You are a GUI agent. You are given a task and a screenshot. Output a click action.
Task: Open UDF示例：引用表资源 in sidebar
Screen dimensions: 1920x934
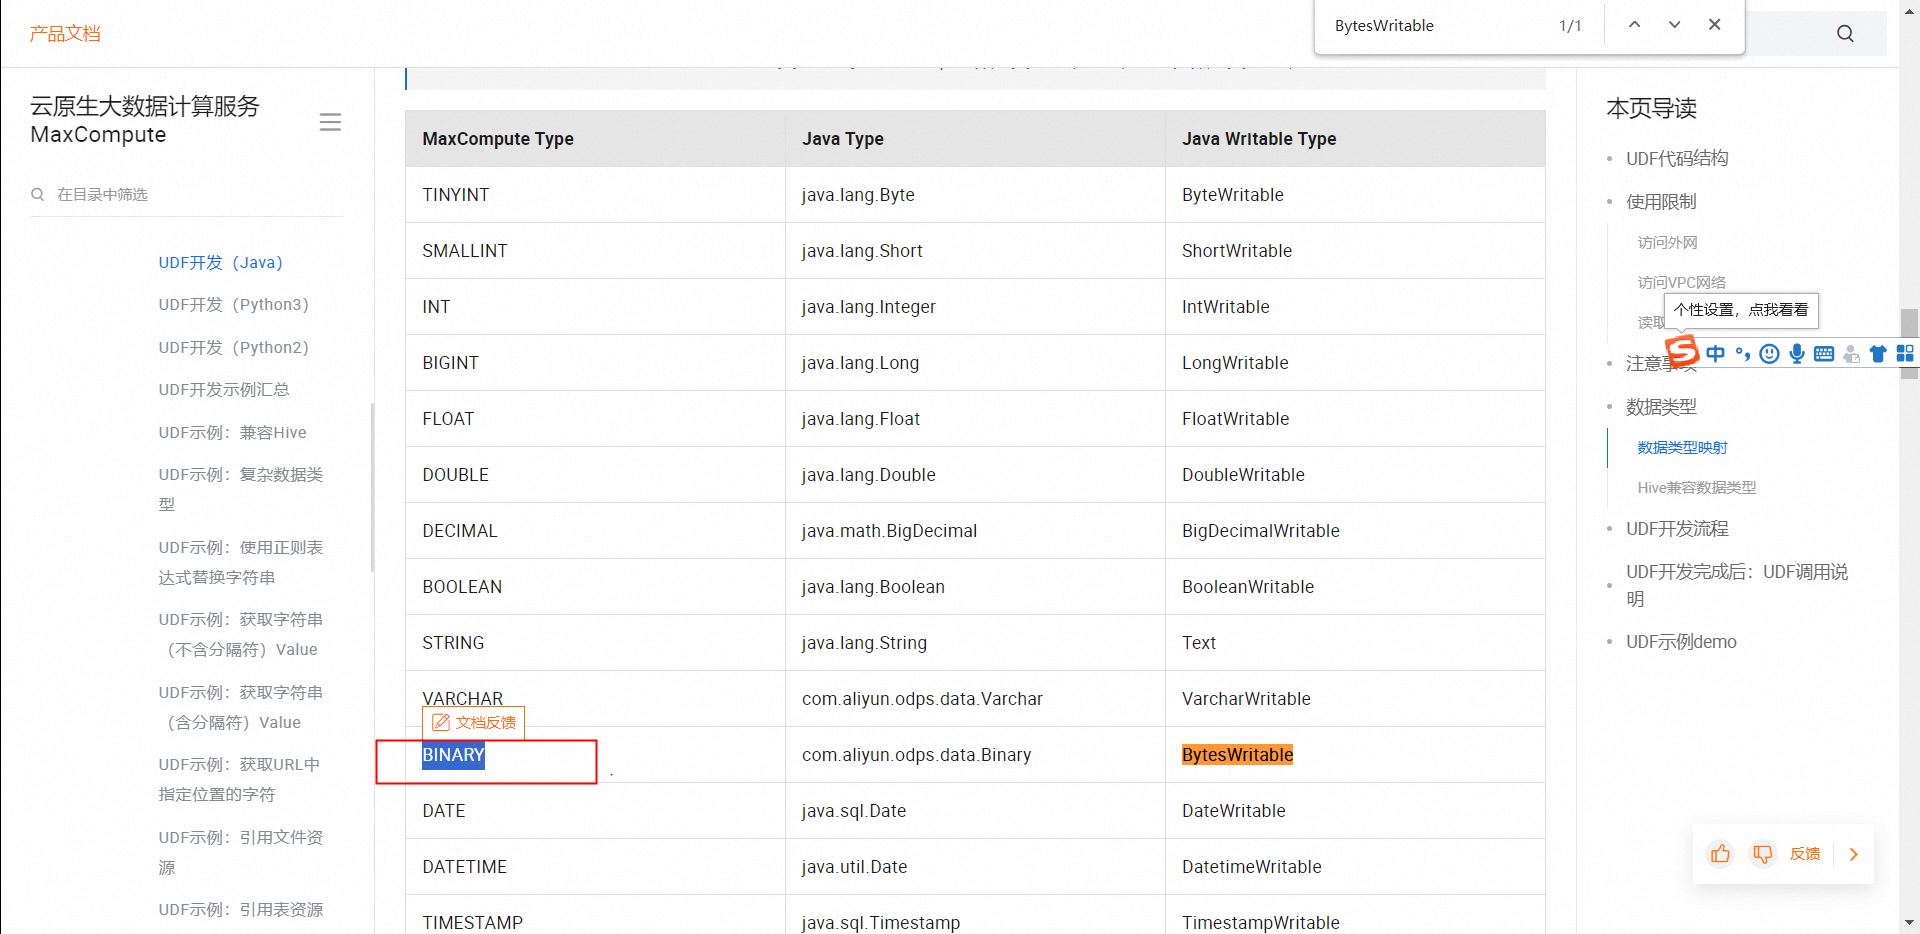pyautogui.click(x=241, y=909)
